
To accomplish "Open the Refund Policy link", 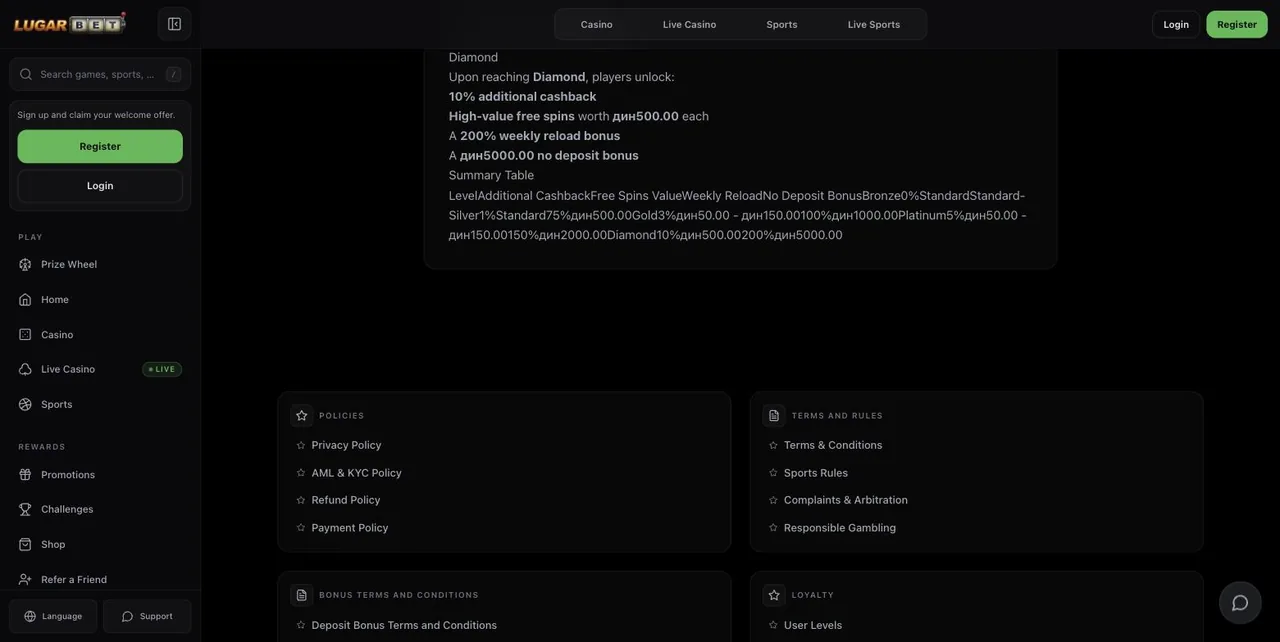I will [x=346, y=500].
